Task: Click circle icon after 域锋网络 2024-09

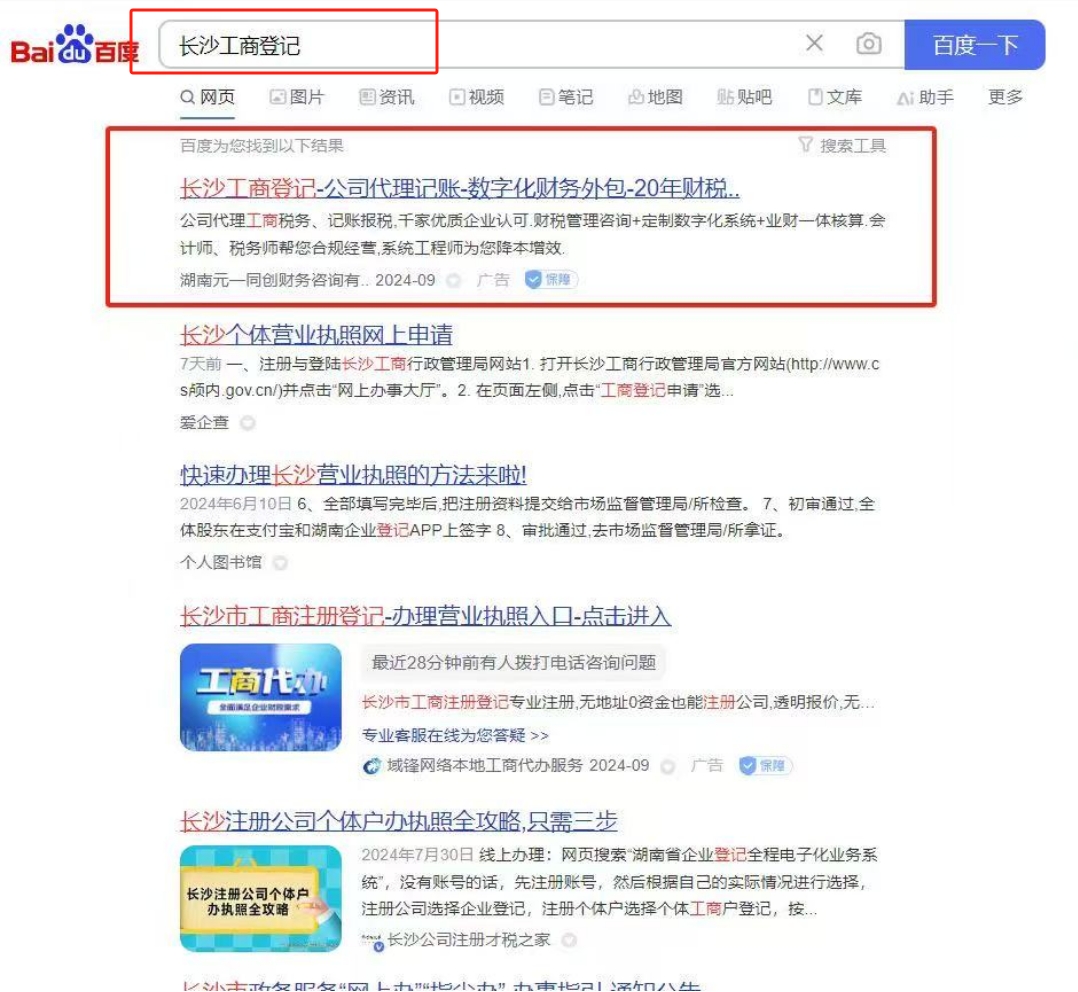Action: [x=667, y=766]
